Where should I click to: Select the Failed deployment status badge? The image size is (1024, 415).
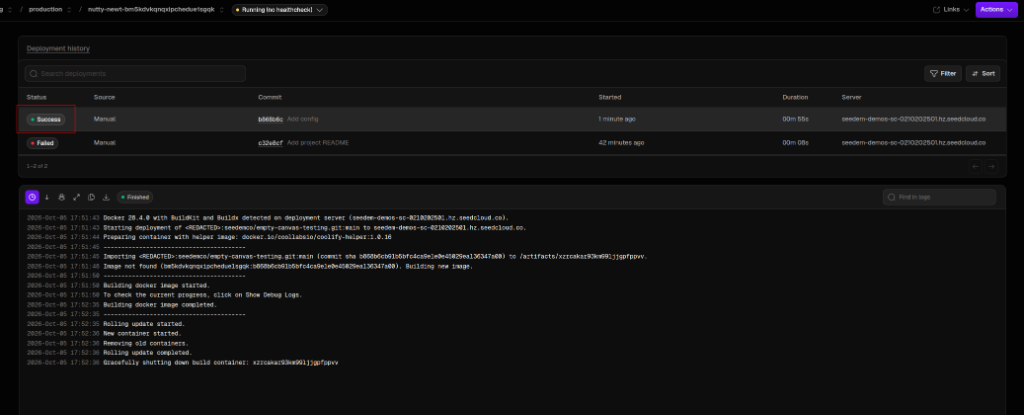coord(42,142)
